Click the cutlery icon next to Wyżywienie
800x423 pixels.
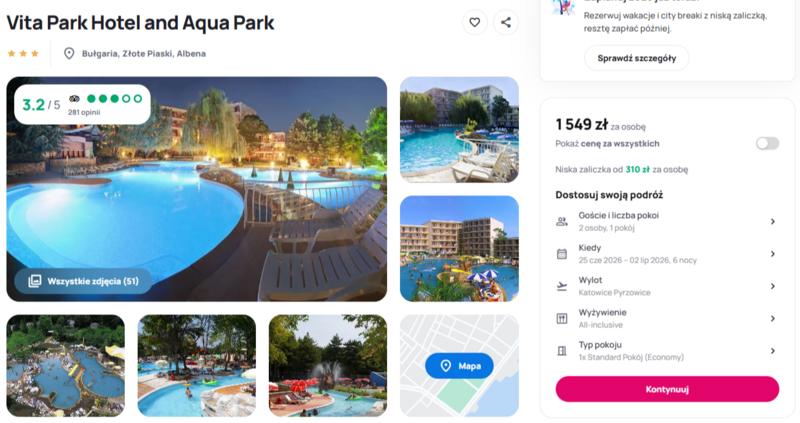click(x=562, y=318)
